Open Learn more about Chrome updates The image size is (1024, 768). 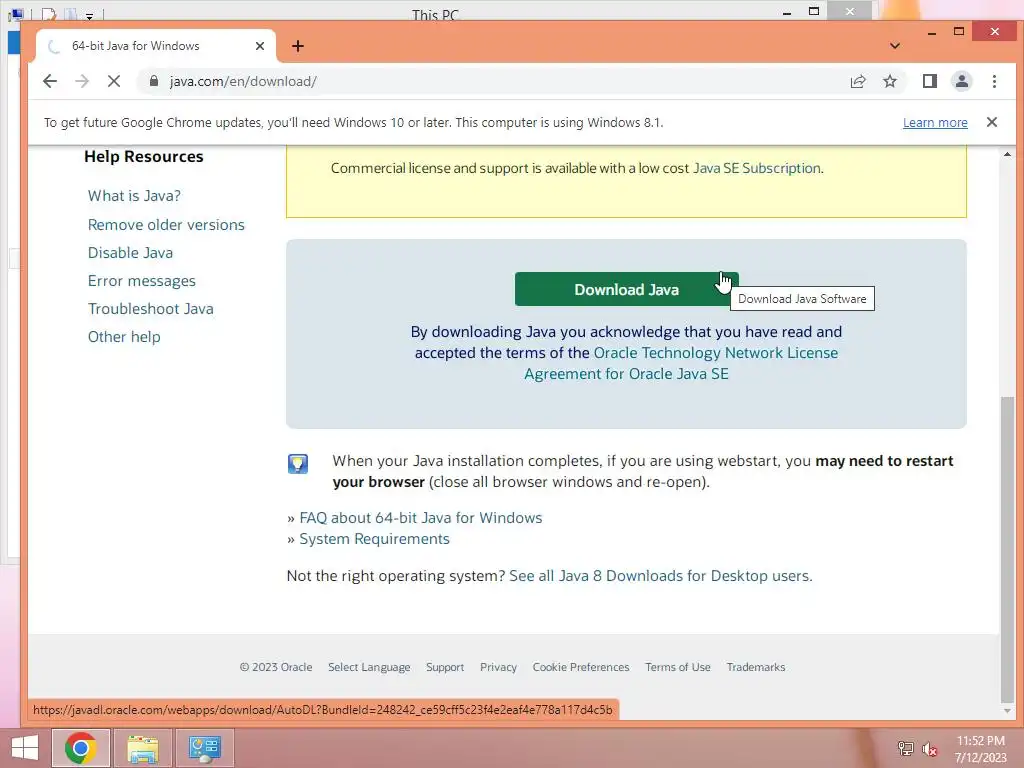(935, 123)
